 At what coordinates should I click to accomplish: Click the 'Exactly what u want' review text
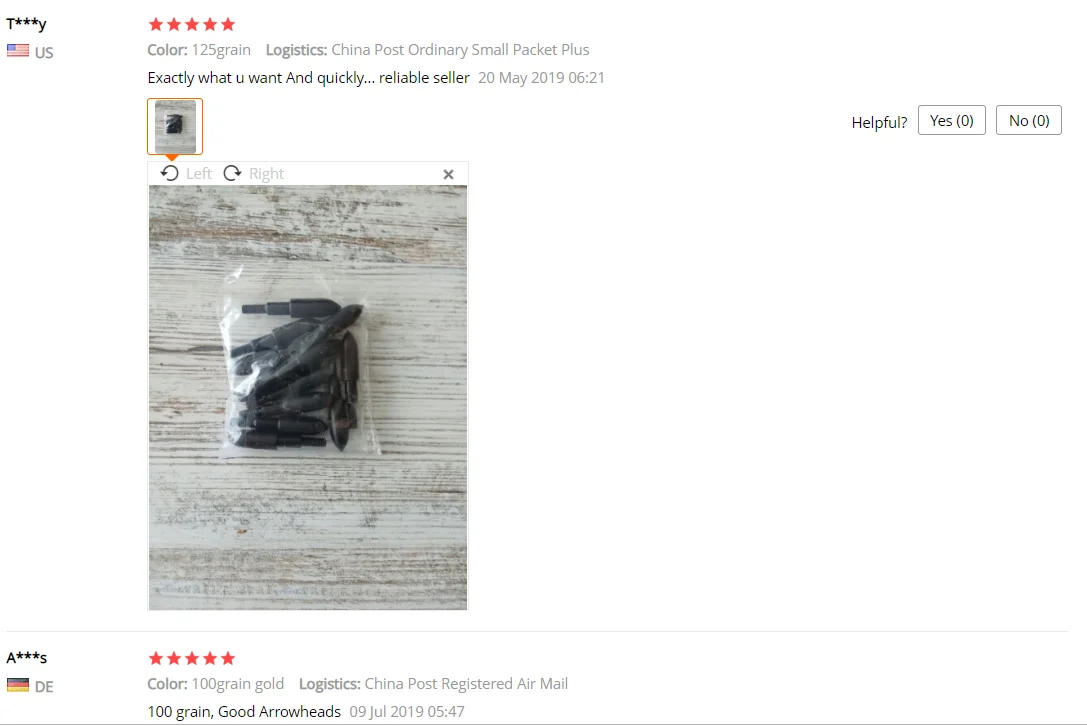(x=308, y=78)
